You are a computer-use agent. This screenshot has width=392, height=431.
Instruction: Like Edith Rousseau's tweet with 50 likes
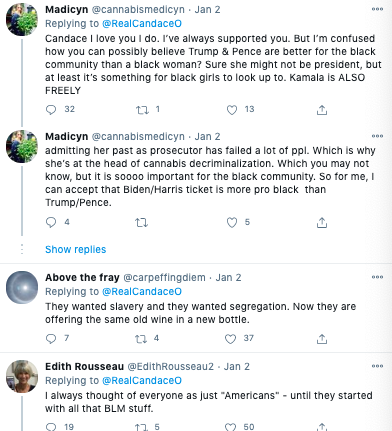(x=230, y=427)
